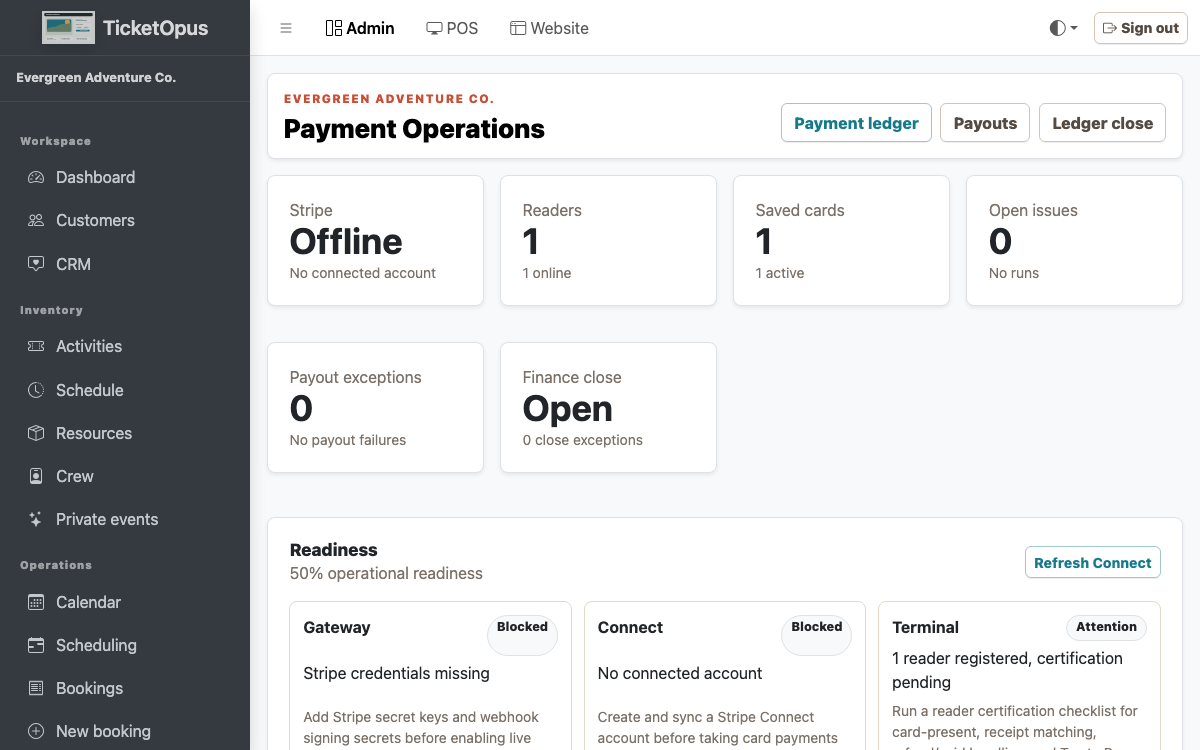1200x750 pixels.
Task: Click the Bookings list icon
Action: coord(36,688)
